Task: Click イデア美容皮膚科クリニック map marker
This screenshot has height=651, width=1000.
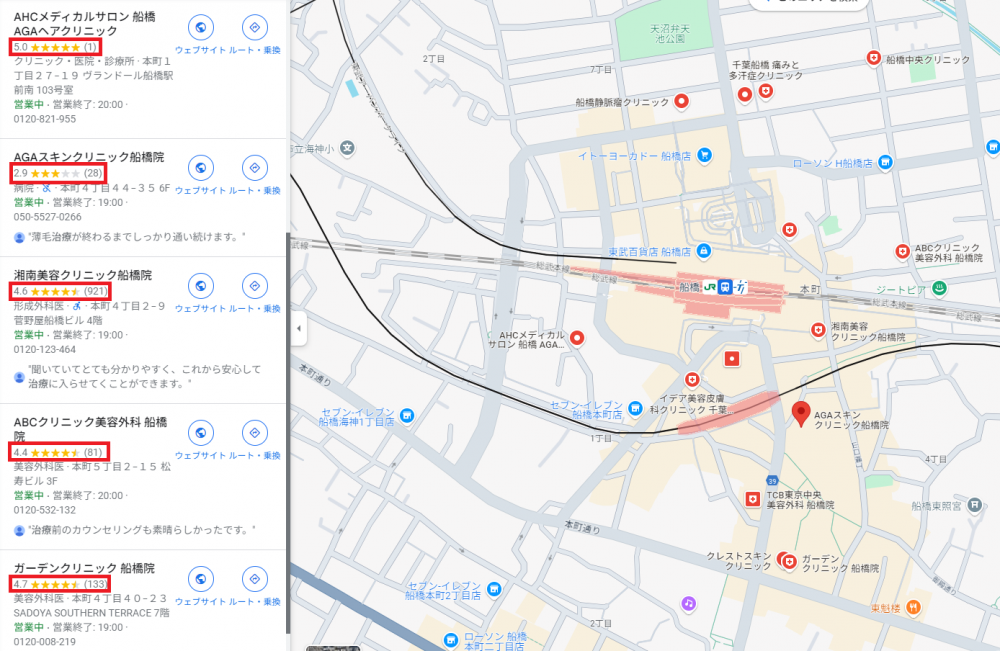Action: point(692,380)
